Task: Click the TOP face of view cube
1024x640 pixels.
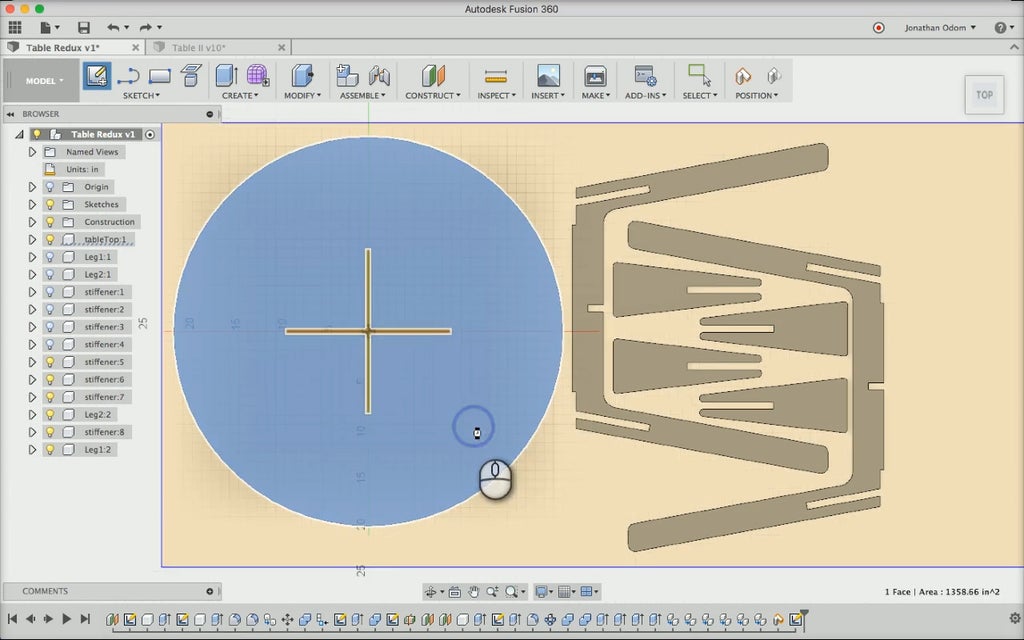Action: pos(984,95)
